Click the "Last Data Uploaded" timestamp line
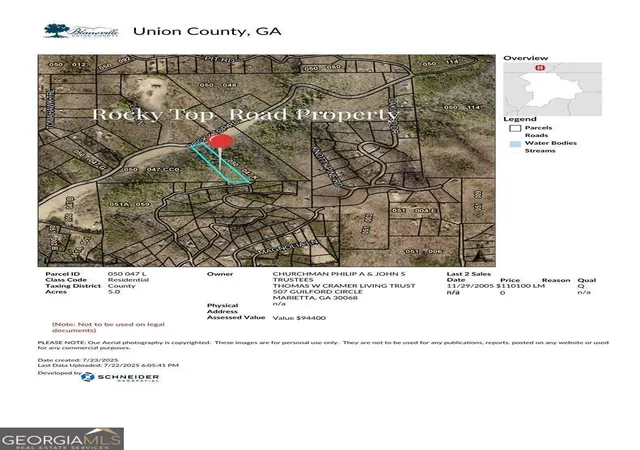The height and width of the screenshot is (450, 640). tap(108, 365)
